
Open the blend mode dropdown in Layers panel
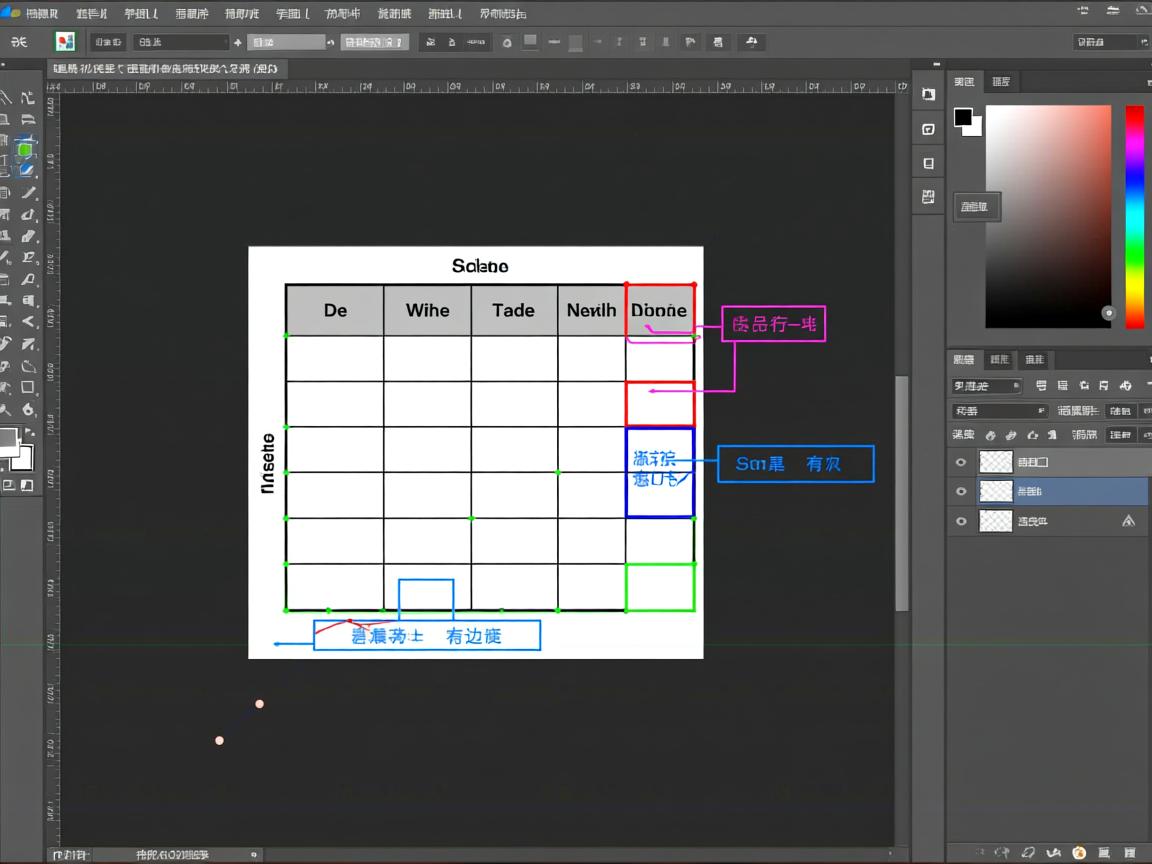coord(998,411)
